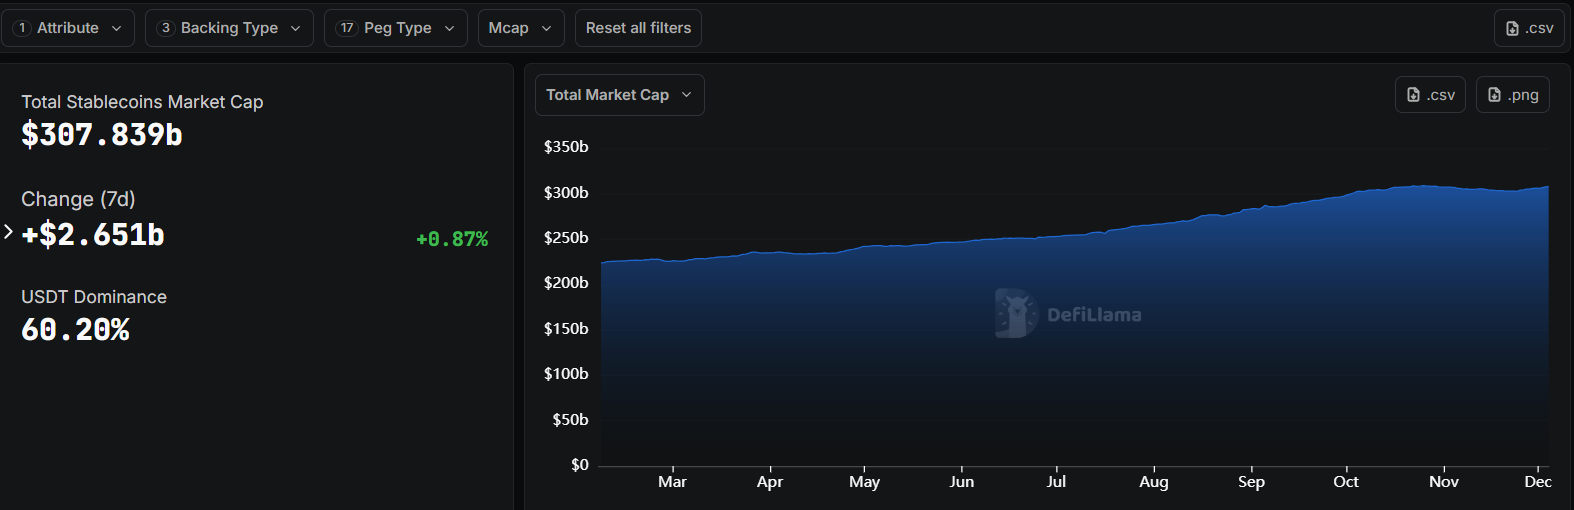Click the Jul marker on chart x-axis

tap(1056, 481)
